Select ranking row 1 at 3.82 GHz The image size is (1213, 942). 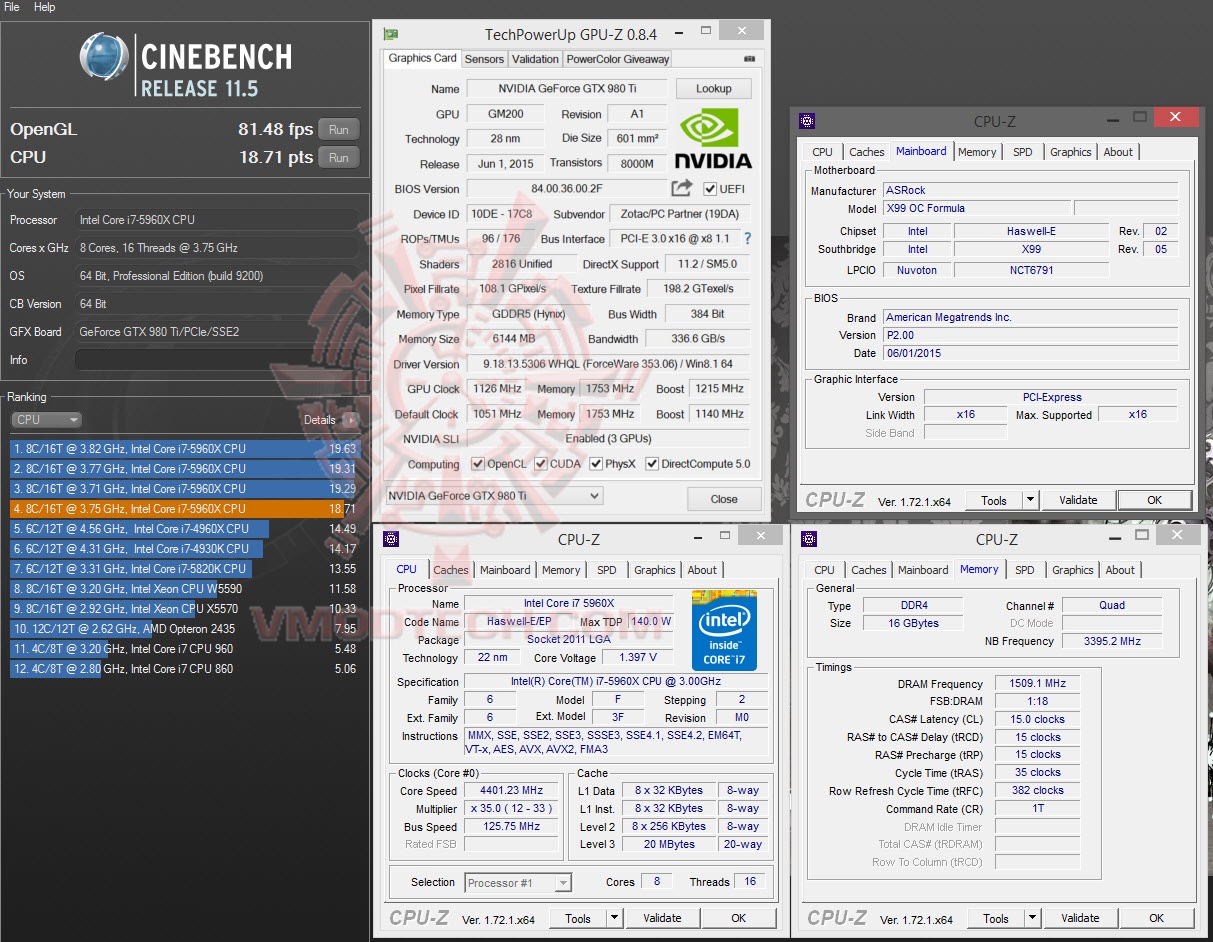pos(185,449)
